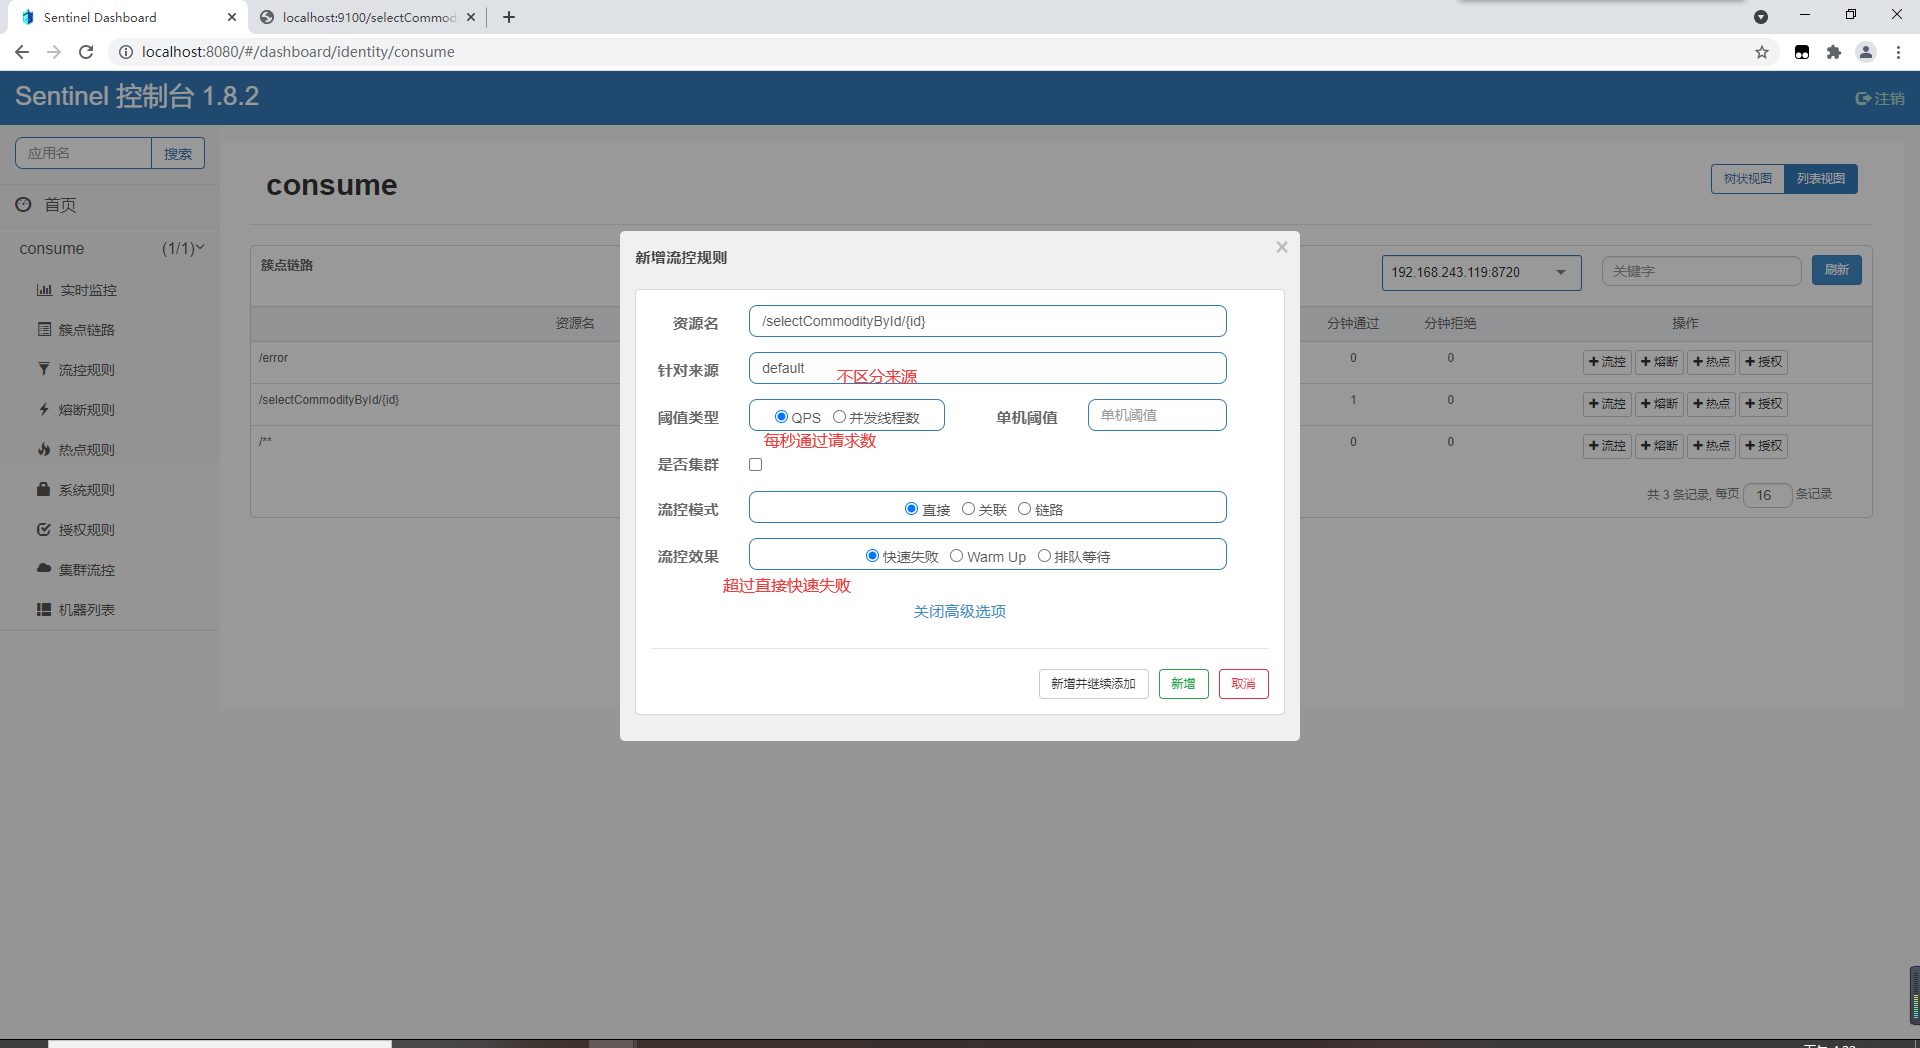Viewport: 1920px width, 1048px height.
Task: Click the 应用名 search field
Action: pyautogui.click(x=83, y=153)
